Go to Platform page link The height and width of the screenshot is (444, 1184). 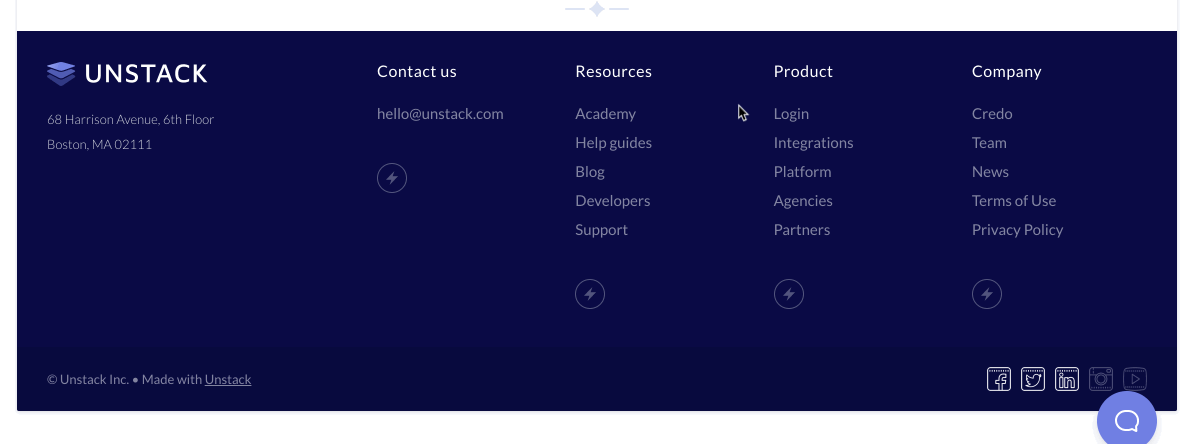point(802,172)
